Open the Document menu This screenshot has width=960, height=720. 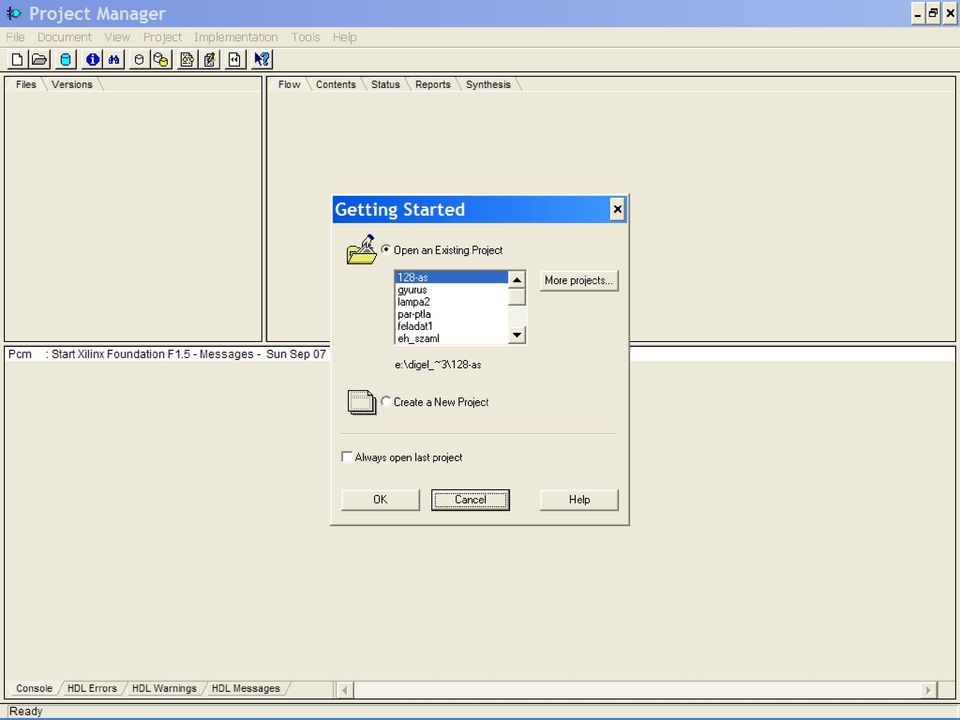pos(64,37)
